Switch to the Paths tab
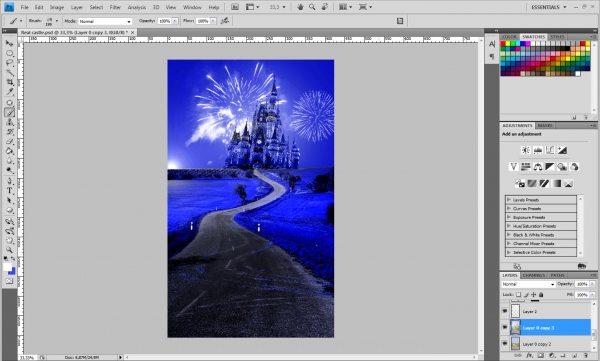 [x=557, y=275]
